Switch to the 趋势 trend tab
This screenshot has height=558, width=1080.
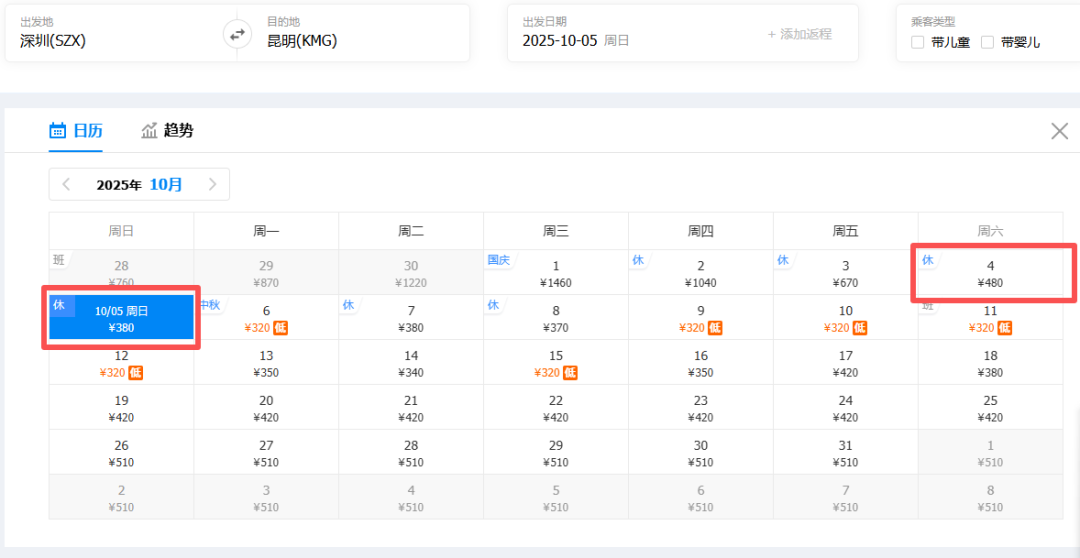[167, 130]
